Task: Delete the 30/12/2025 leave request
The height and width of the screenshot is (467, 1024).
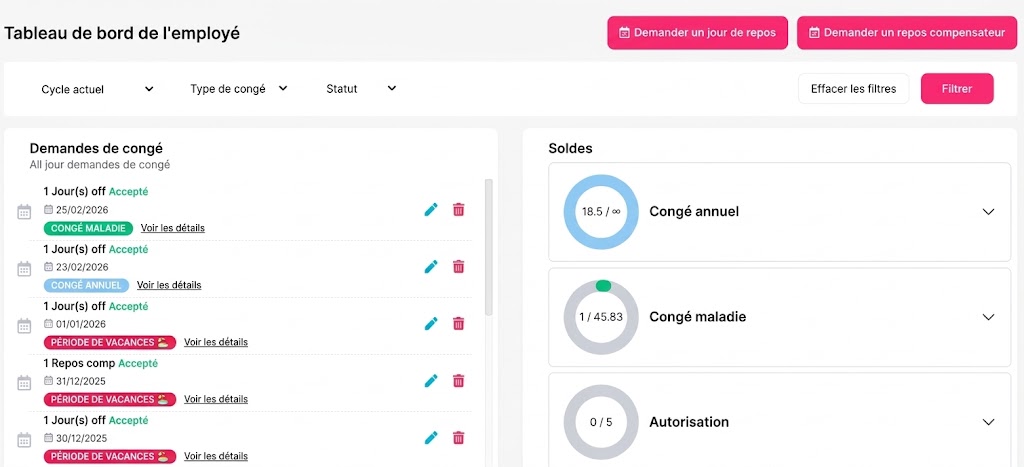Action: point(458,438)
